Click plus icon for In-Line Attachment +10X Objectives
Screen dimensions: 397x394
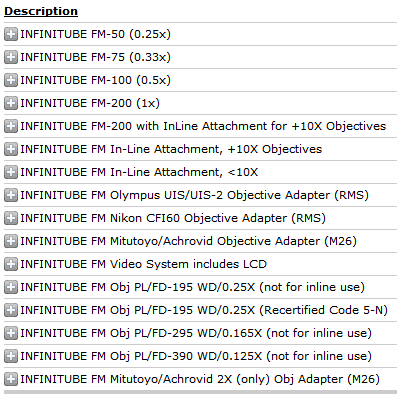11,149
